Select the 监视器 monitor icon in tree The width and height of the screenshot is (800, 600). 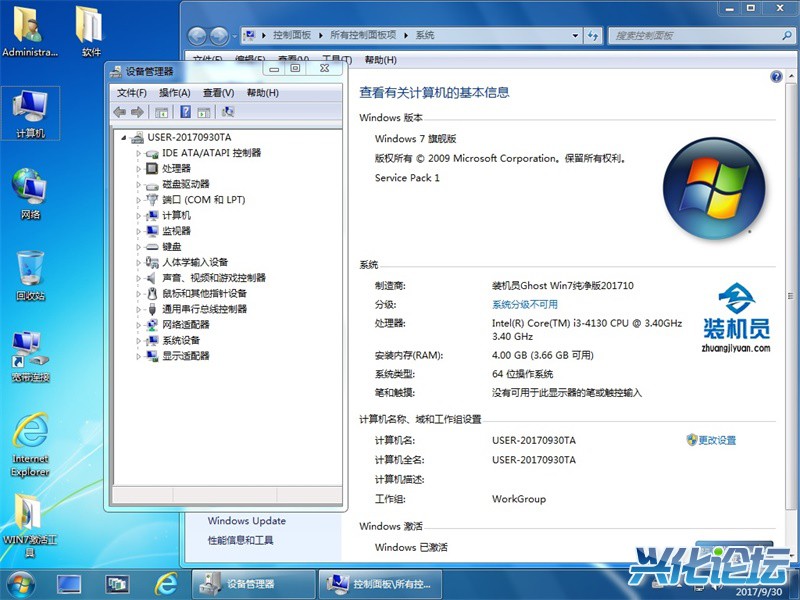point(152,231)
